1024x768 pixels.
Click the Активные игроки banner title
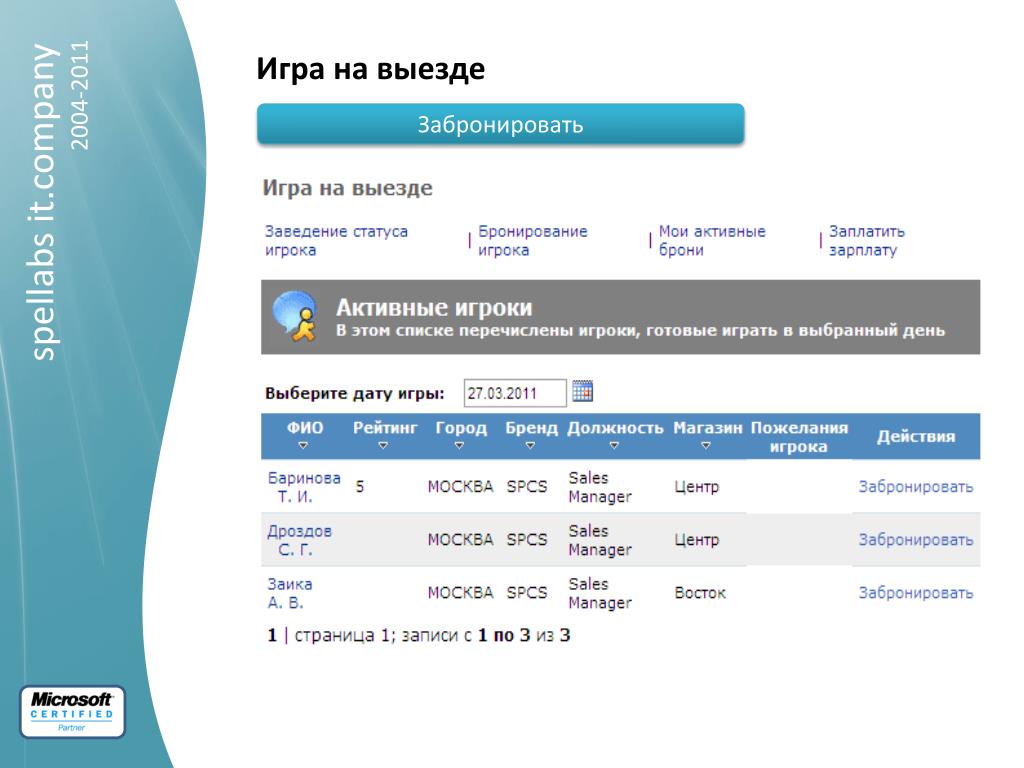(x=434, y=307)
